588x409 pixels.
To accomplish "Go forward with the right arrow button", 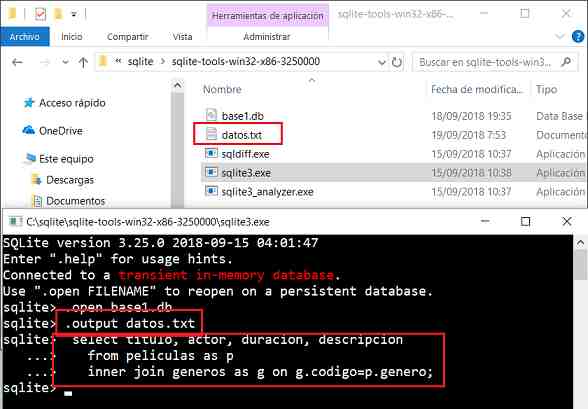I will 44,62.
